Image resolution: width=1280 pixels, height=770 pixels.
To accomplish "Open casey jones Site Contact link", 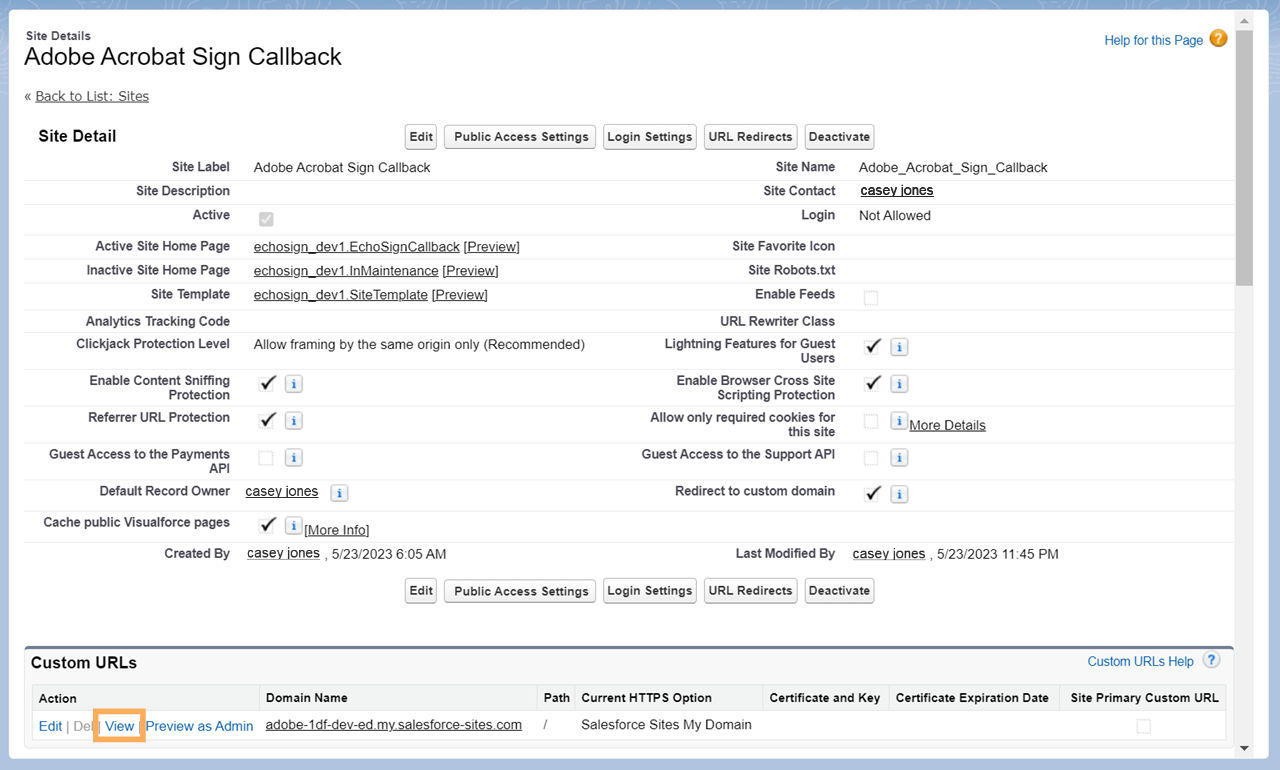I will [x=897, y=190].
